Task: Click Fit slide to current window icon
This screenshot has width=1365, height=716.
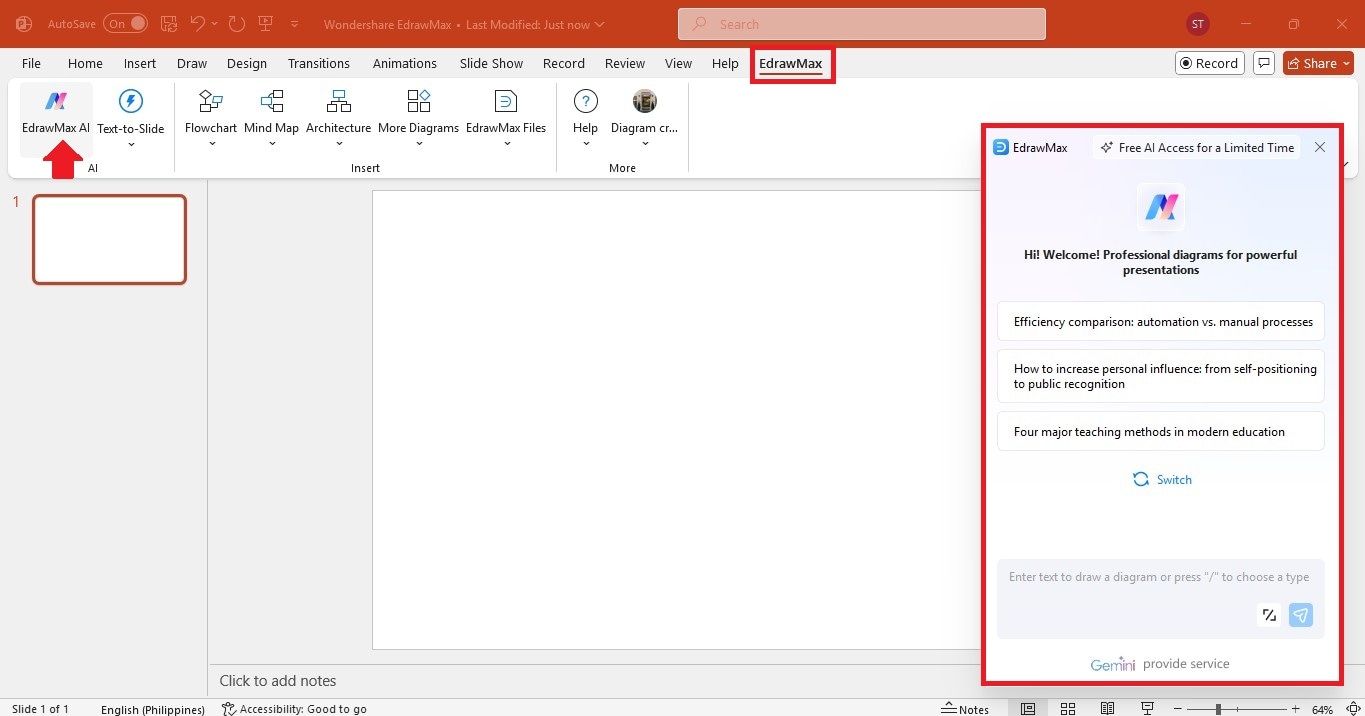Action: pos(1352,709)
